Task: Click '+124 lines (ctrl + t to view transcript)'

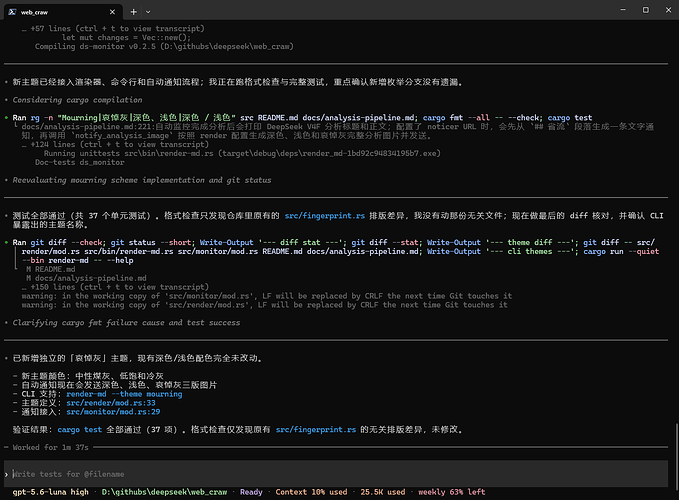Action: click(120, 144)
